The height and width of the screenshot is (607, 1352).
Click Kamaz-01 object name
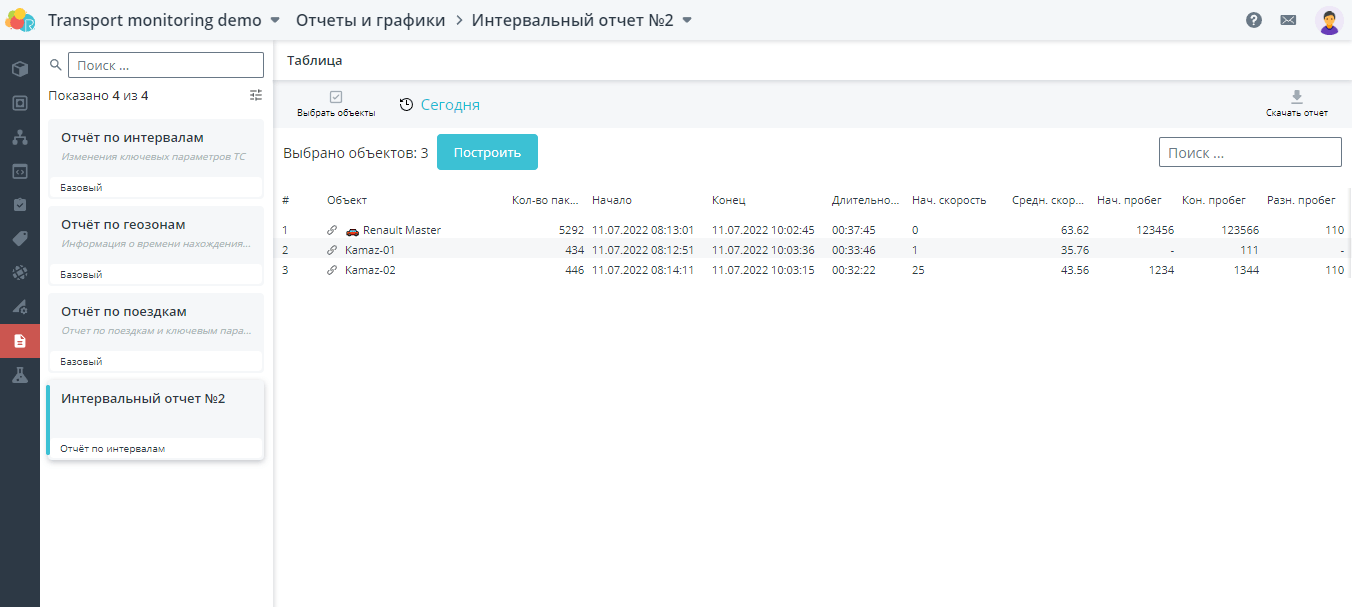(370, 250)
